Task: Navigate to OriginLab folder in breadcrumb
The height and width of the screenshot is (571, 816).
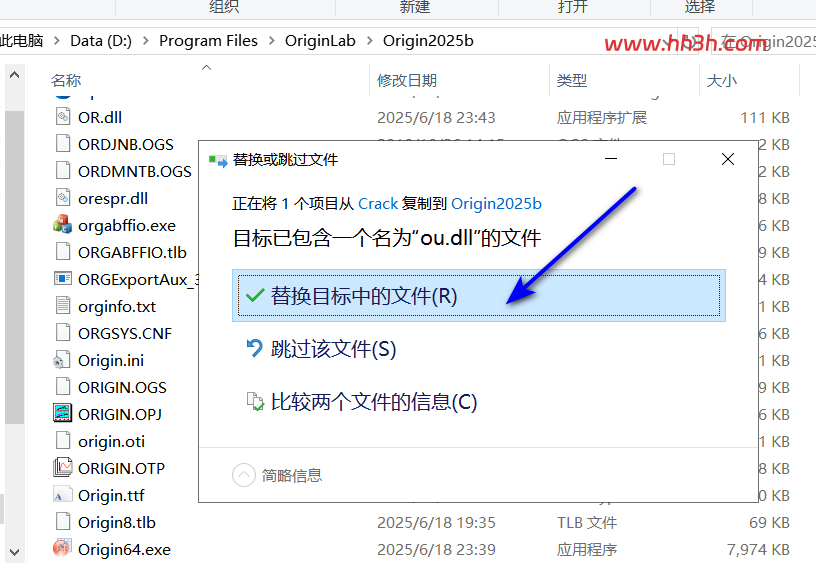Action: (320, 41)
